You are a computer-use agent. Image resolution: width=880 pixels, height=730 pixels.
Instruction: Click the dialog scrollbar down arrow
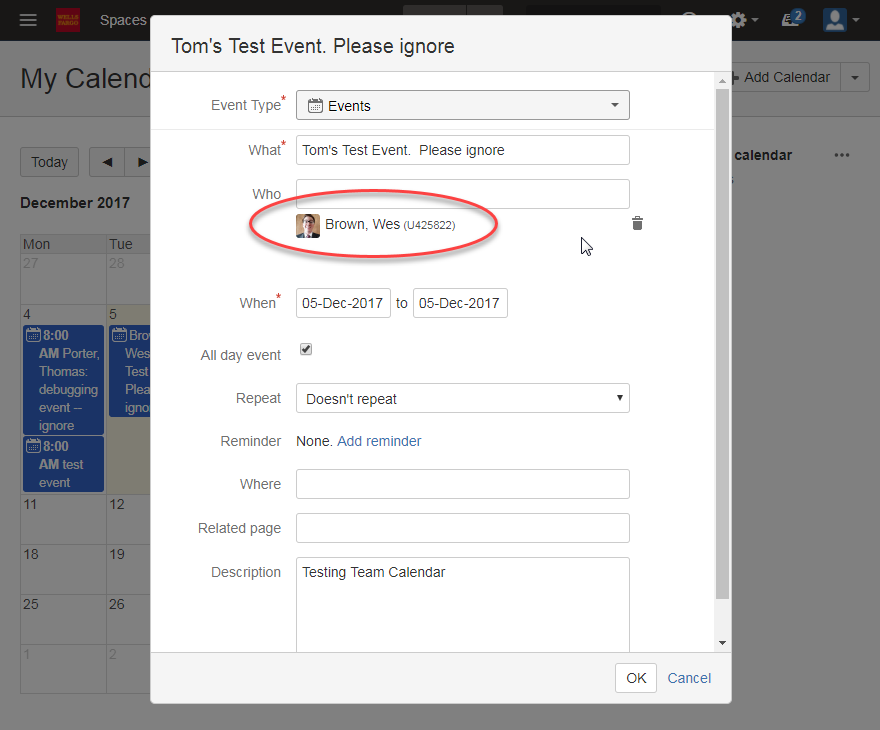(x=722, y=643)
